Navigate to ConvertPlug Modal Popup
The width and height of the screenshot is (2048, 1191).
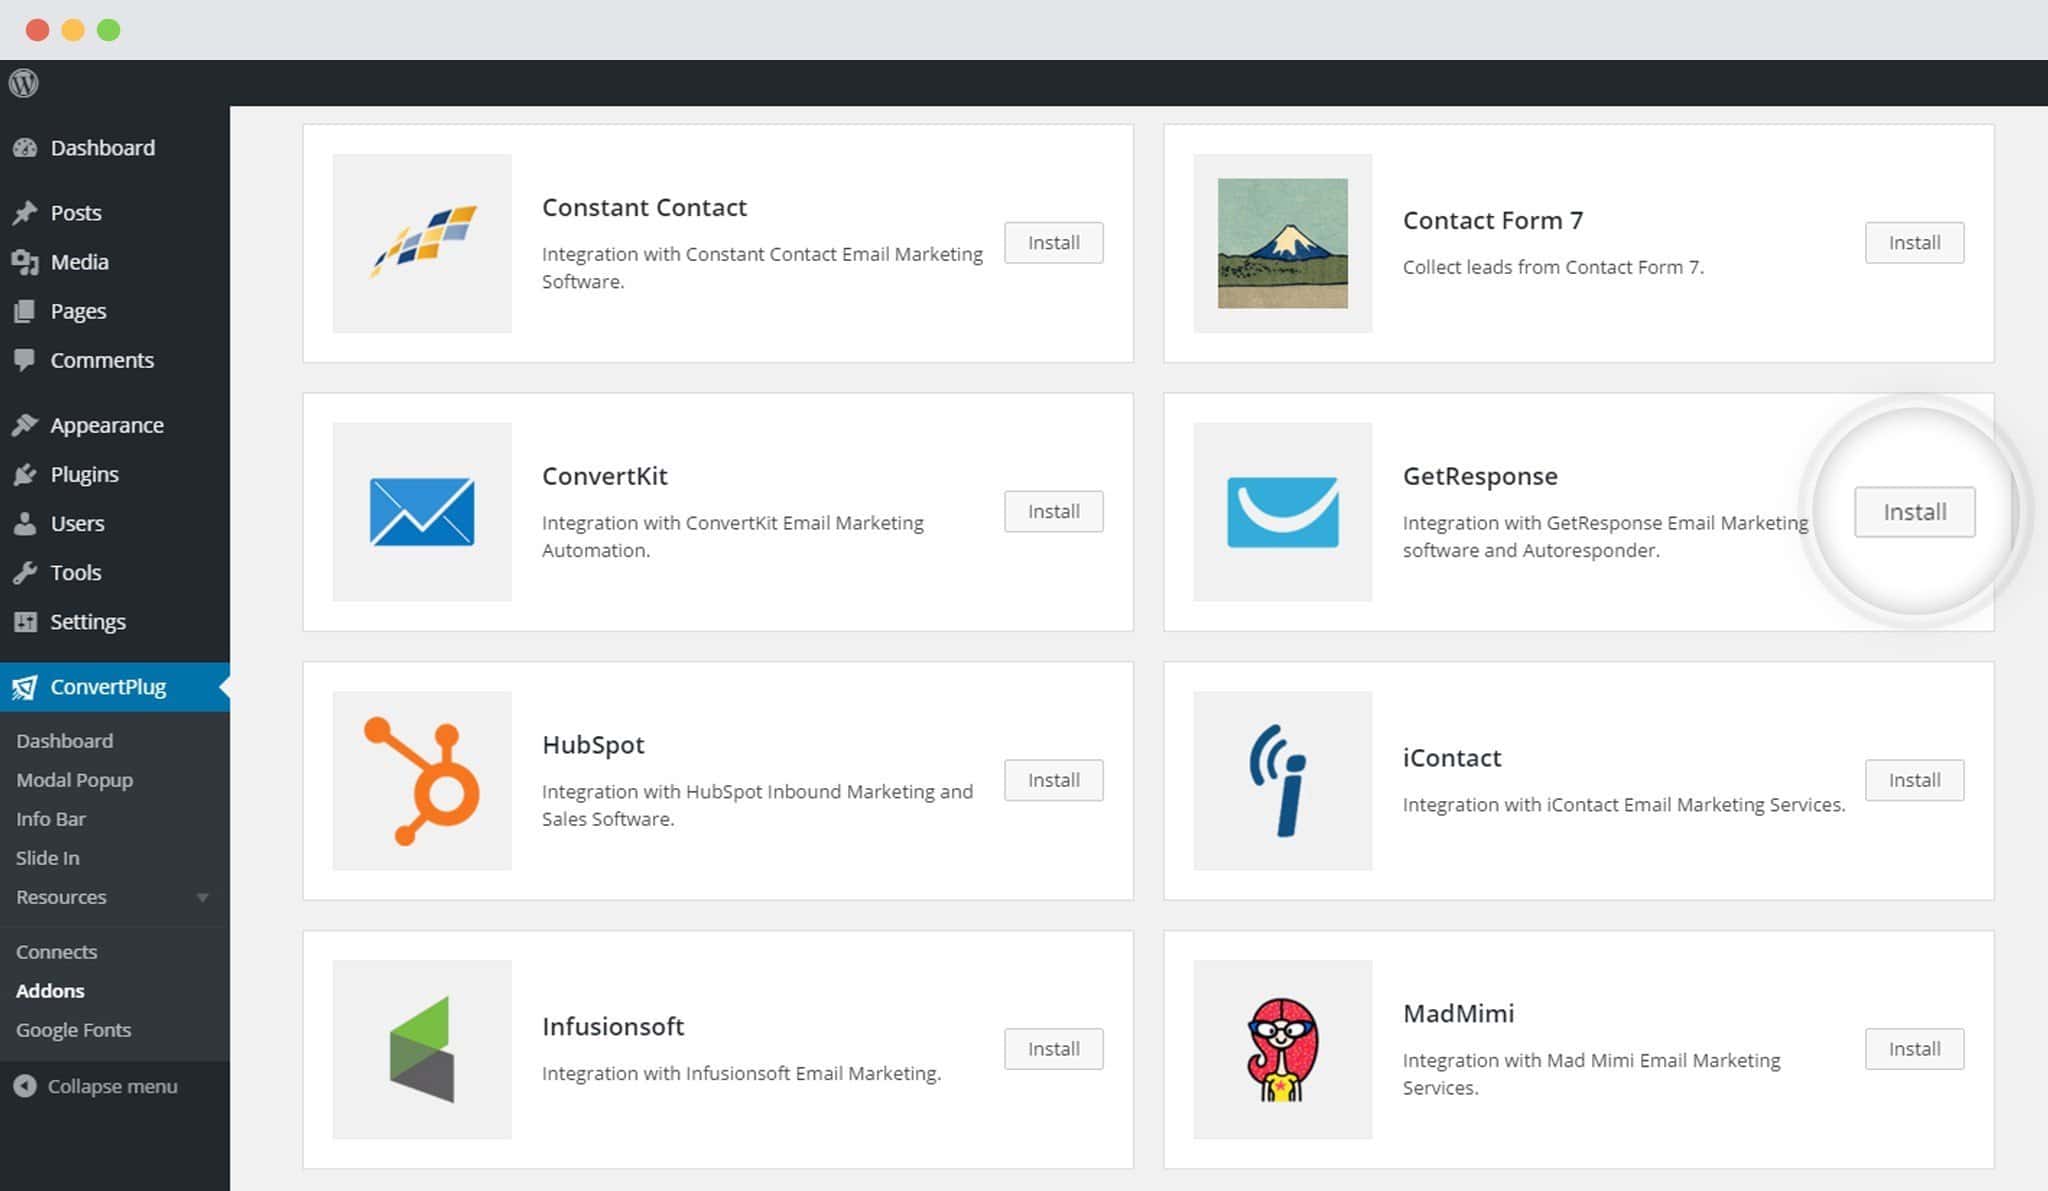pyautogui.click(x=74, y=778)
